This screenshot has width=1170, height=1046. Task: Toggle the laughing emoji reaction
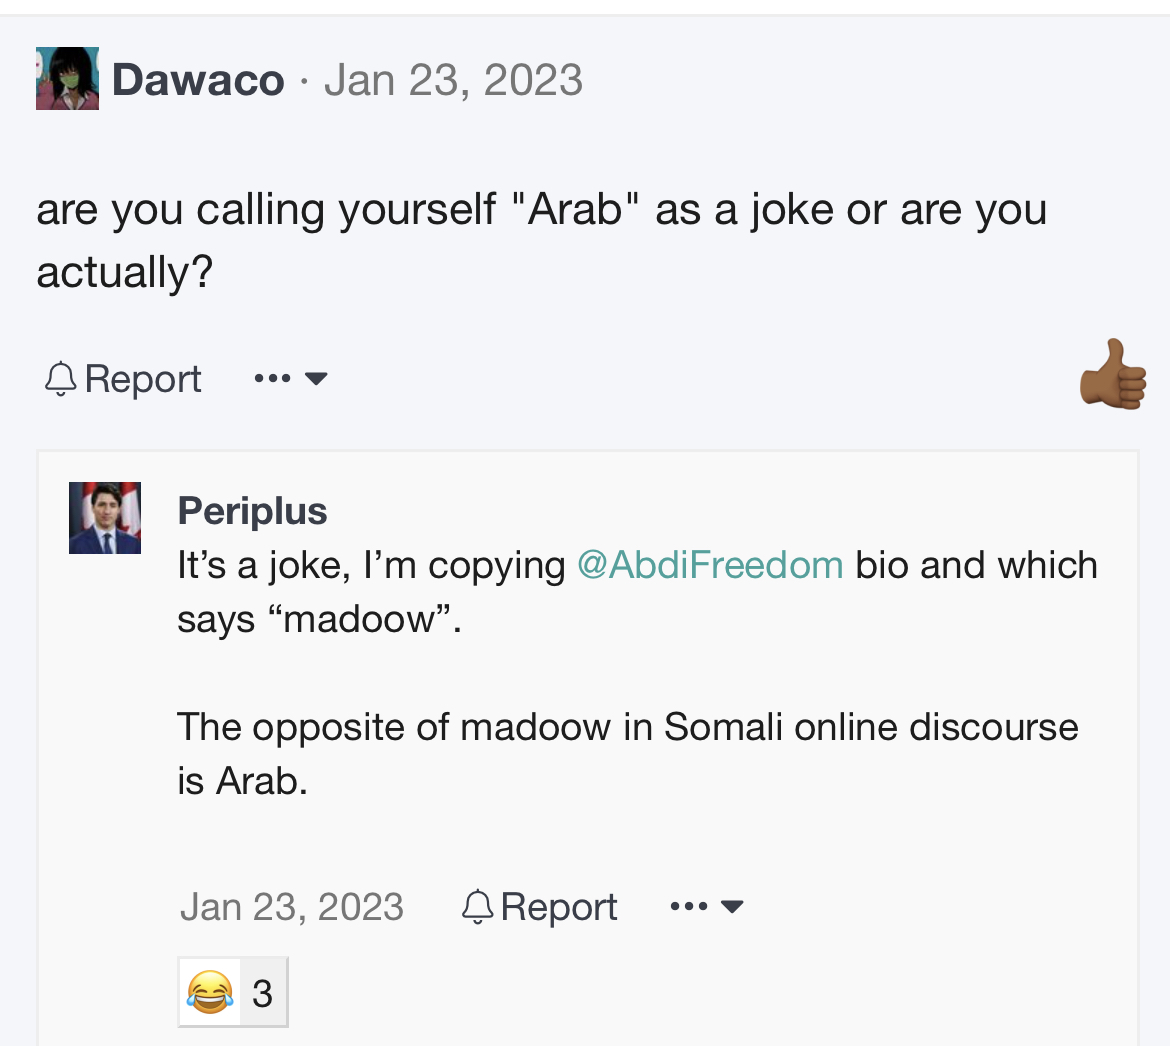(x=210, y=992)
